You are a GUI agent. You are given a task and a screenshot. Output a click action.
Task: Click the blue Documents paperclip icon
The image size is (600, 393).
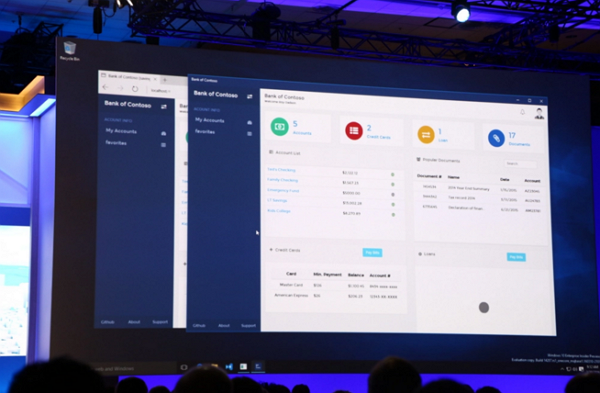pyautogui.click(x=496, y=138)
